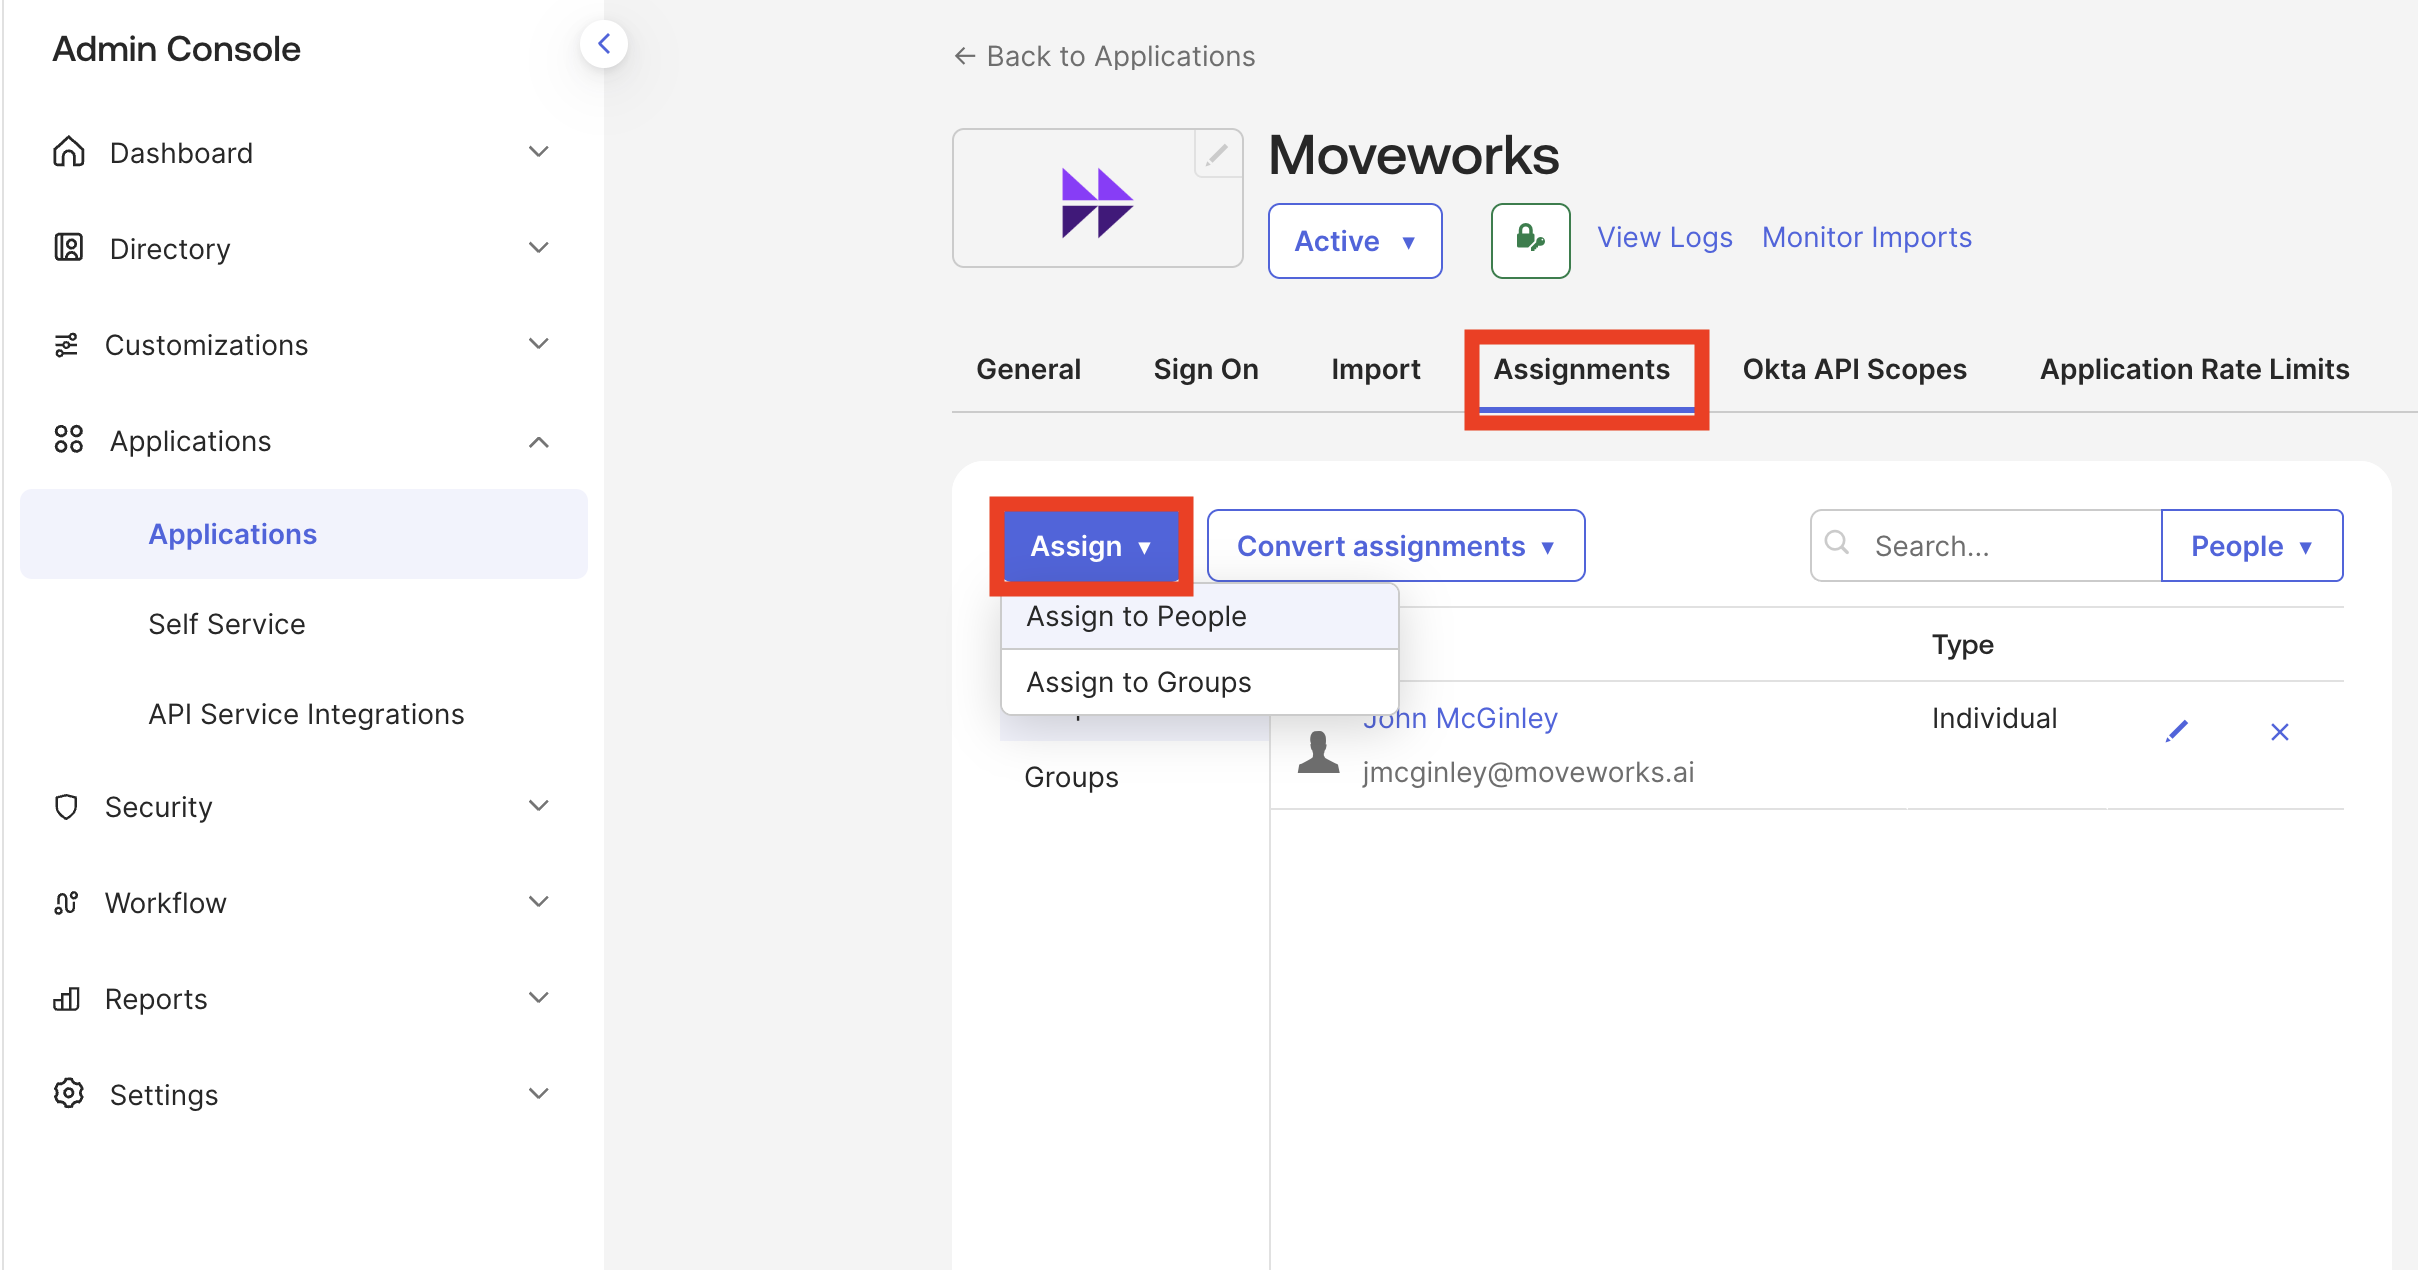Viewport: 2418px width, 1270px height.
Task: Open the Convert assignments dropdown
Action: pos(1395,546)
